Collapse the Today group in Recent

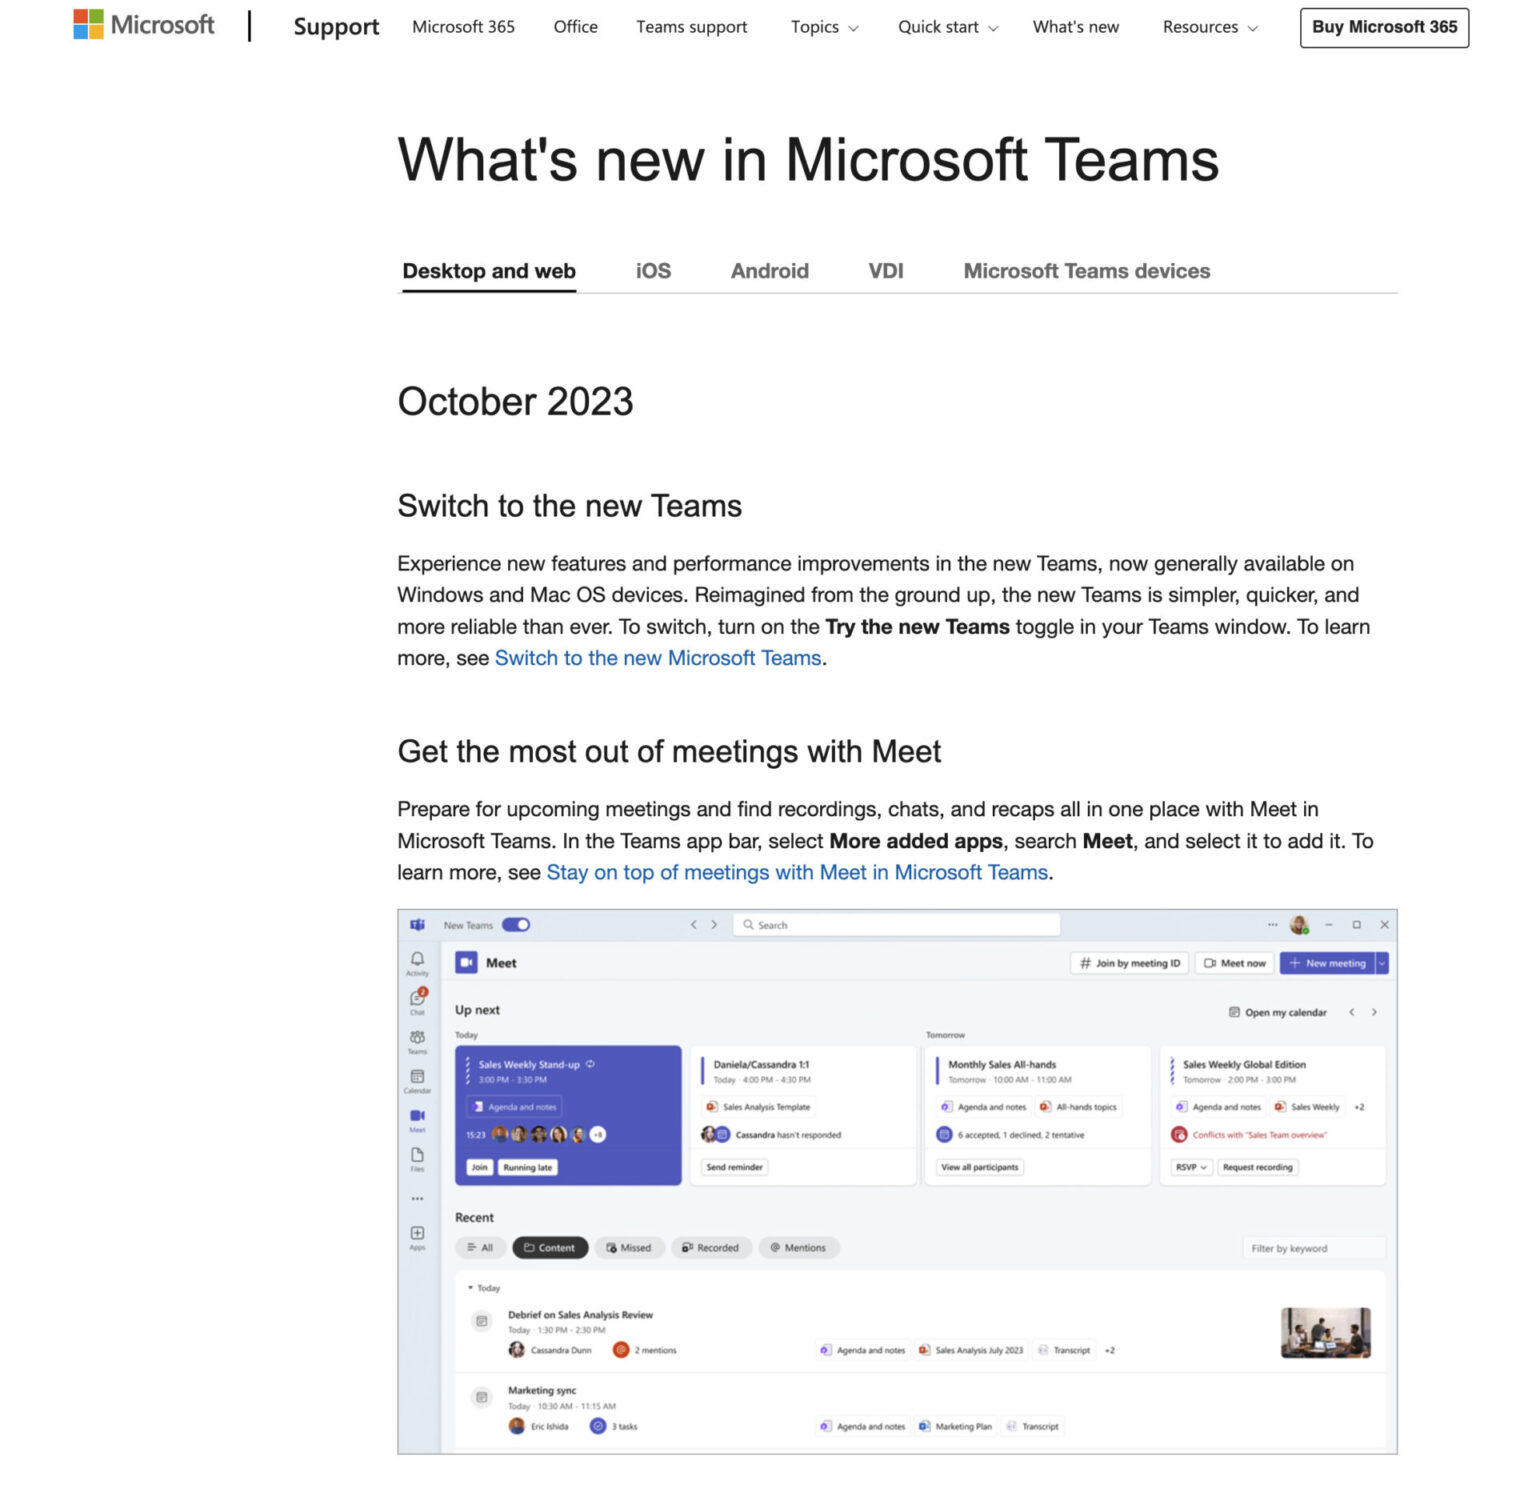pos(471,1288)
